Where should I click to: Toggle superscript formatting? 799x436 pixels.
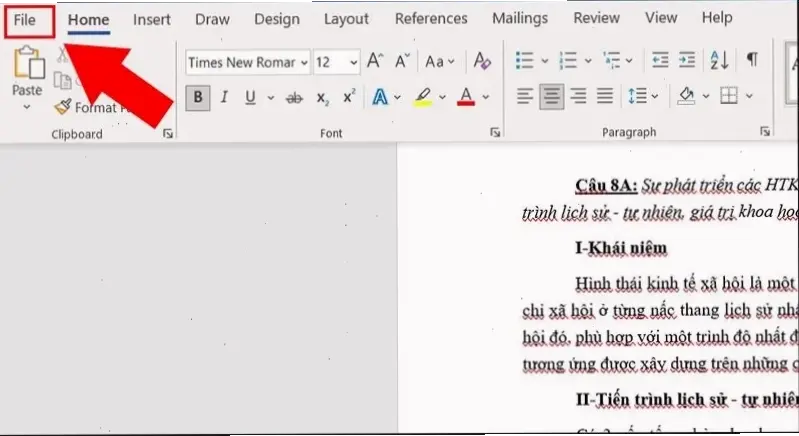[349, 96]
